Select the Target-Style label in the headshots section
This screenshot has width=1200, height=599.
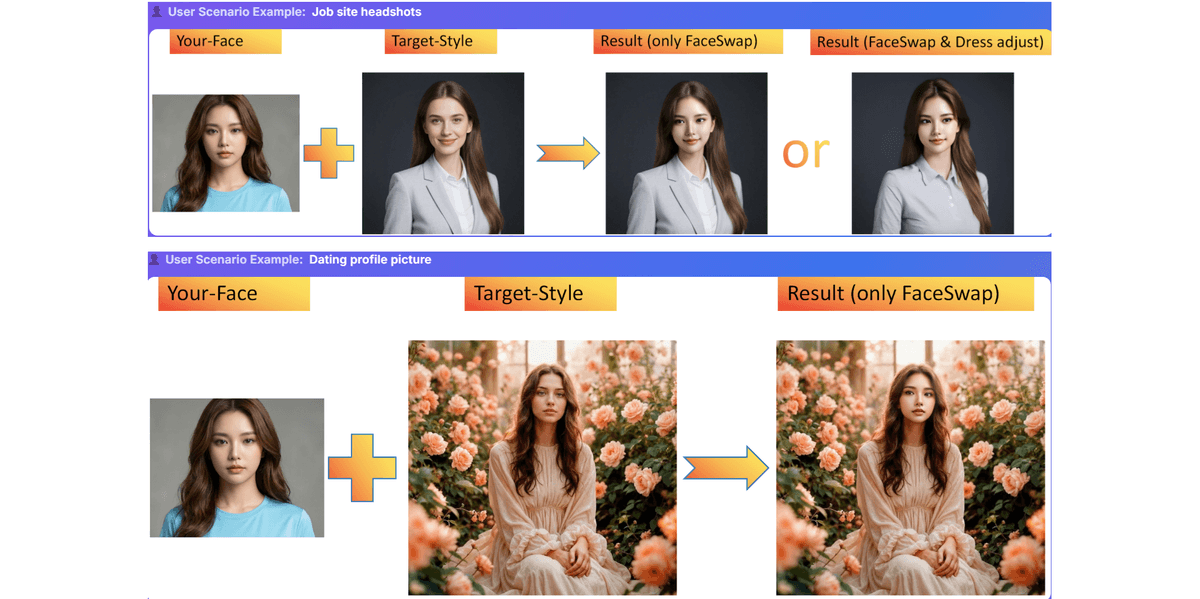tap(440, 41)
